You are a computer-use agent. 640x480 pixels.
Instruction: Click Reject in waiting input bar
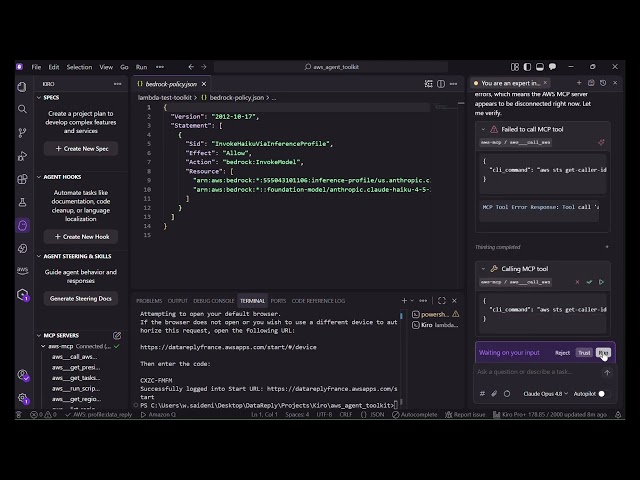pos(562,353)
